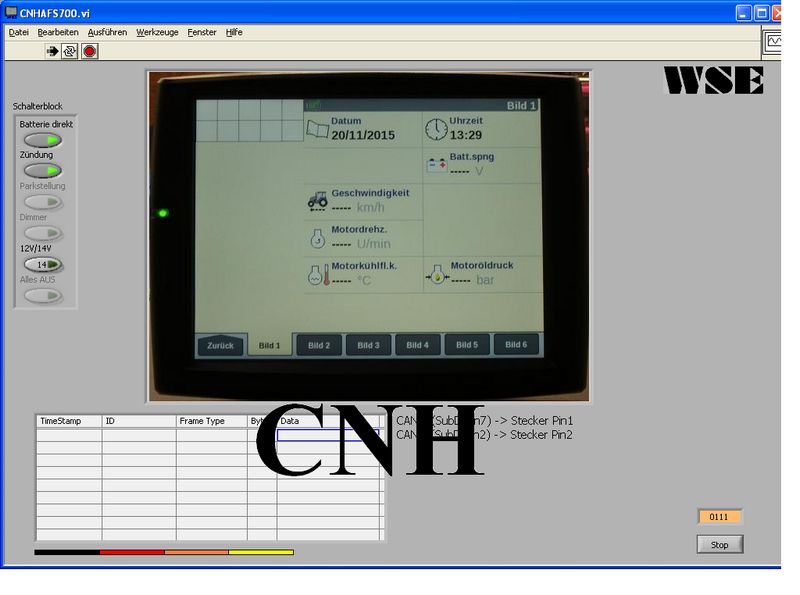Screen dimensions: 800x595
Task: Select the Bild 5 tab
Action: point(467,345)
